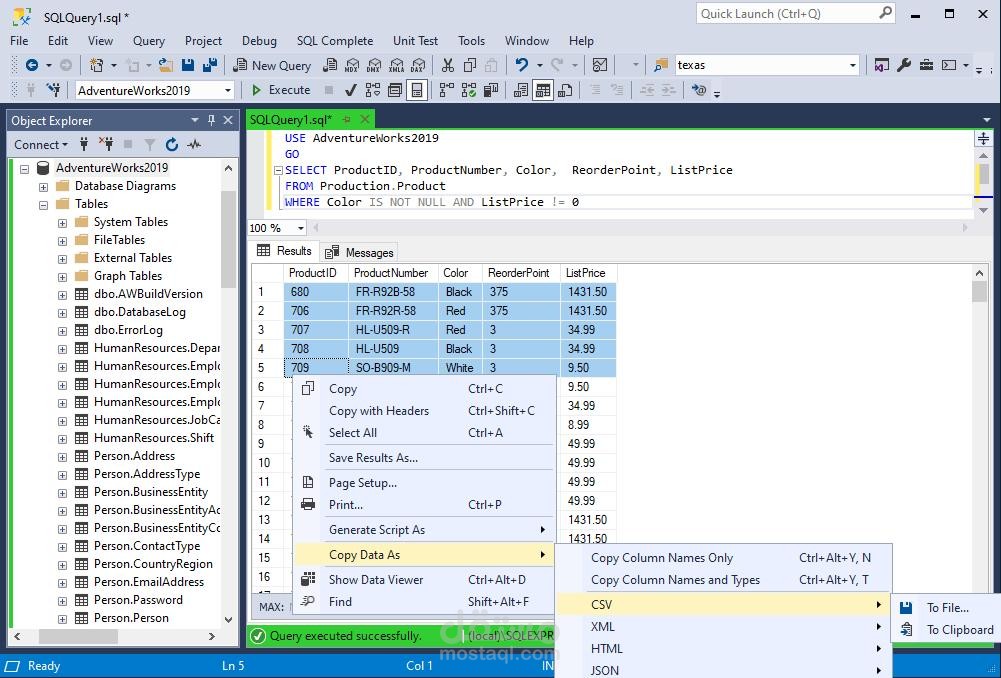Image resolution: width=1001 pixels, height=678 pixels.
Task: Parse the query with the checkmark icon
Action: (x=350, y=90)
